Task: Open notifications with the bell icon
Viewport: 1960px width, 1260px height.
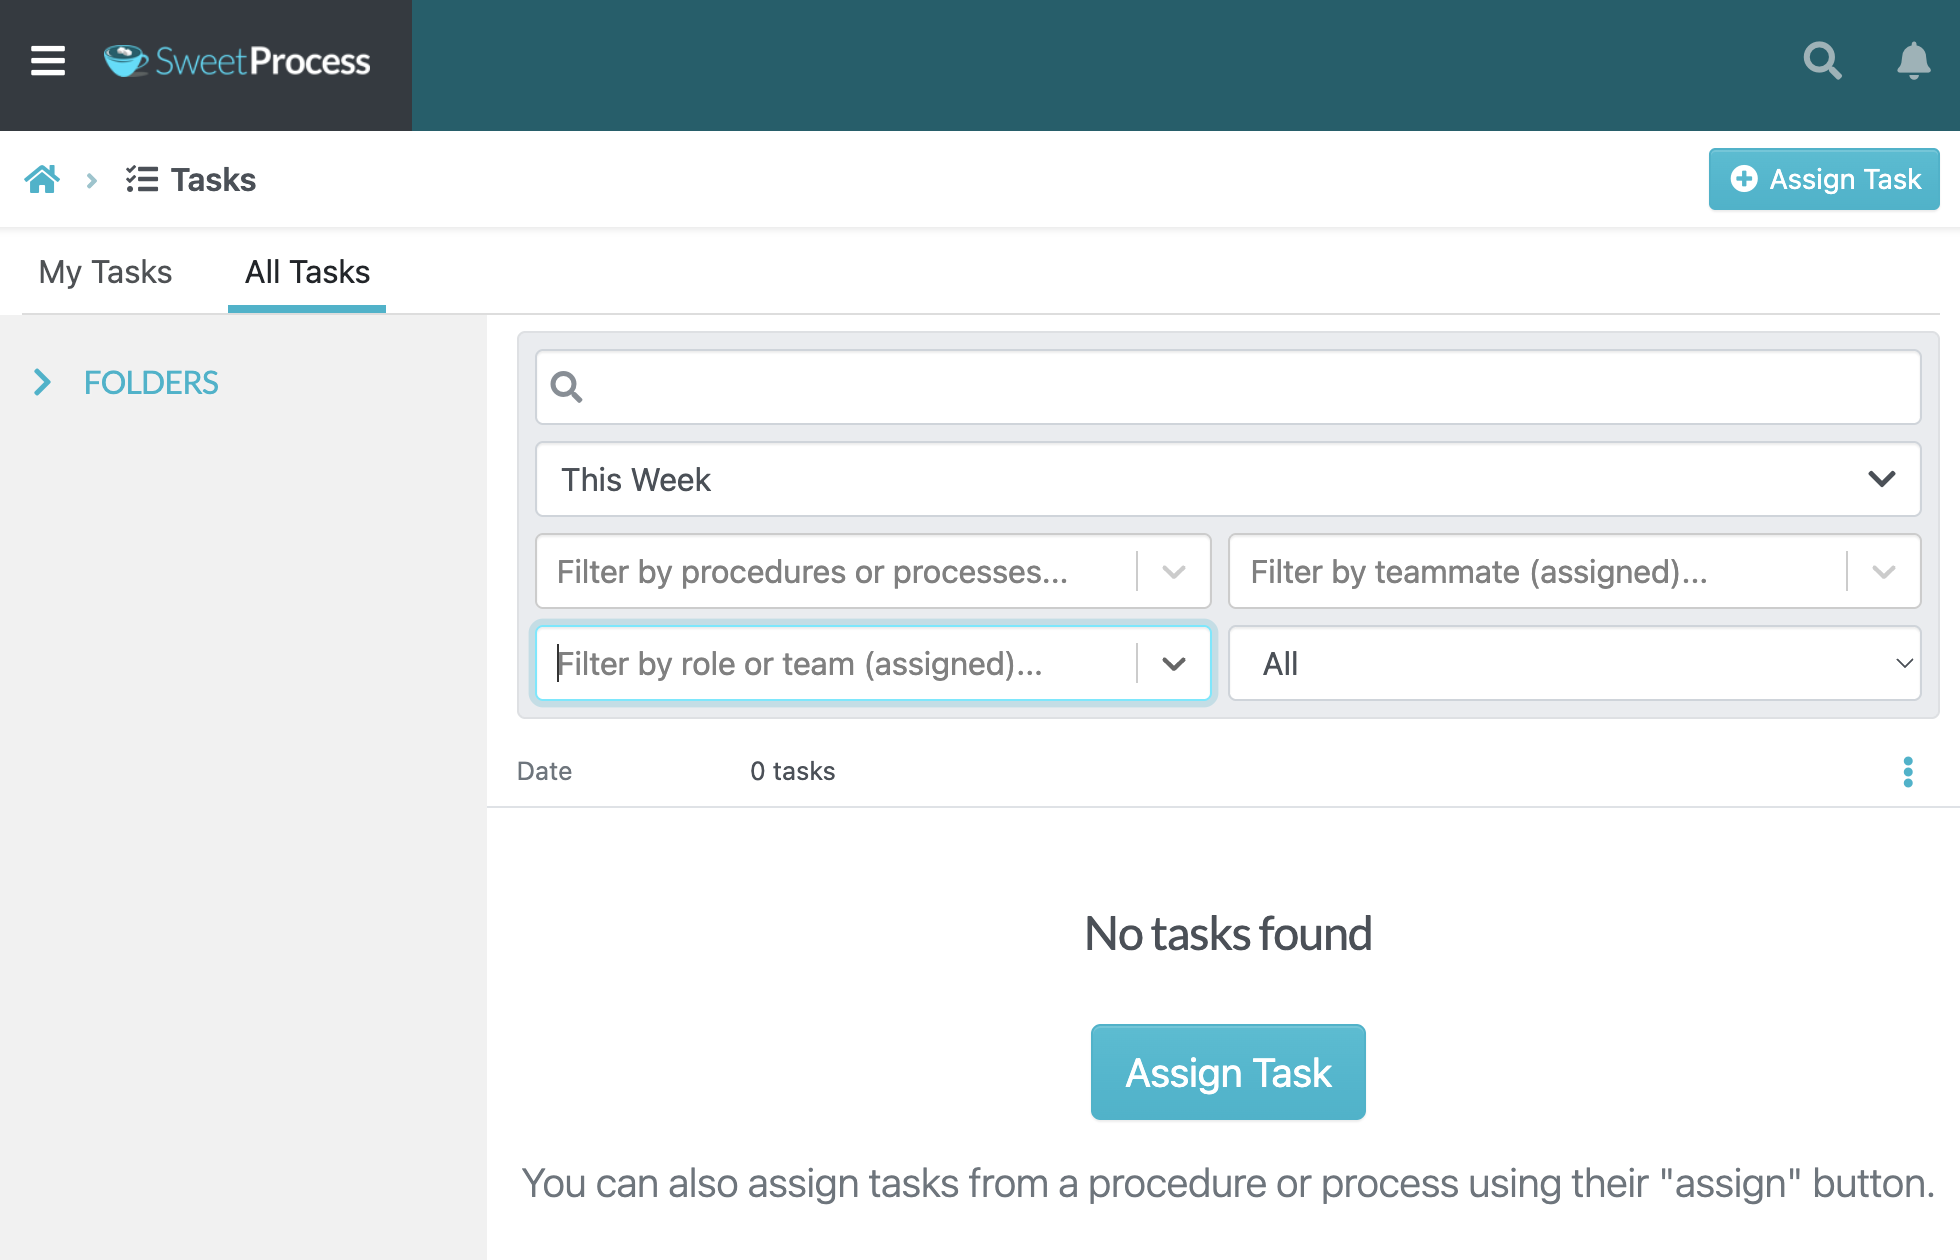Action: pos(1913,61)
